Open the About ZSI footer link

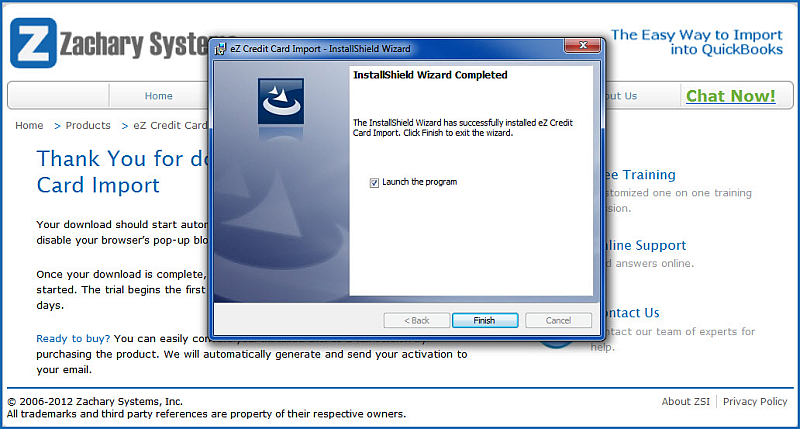[x=685, y=401]
